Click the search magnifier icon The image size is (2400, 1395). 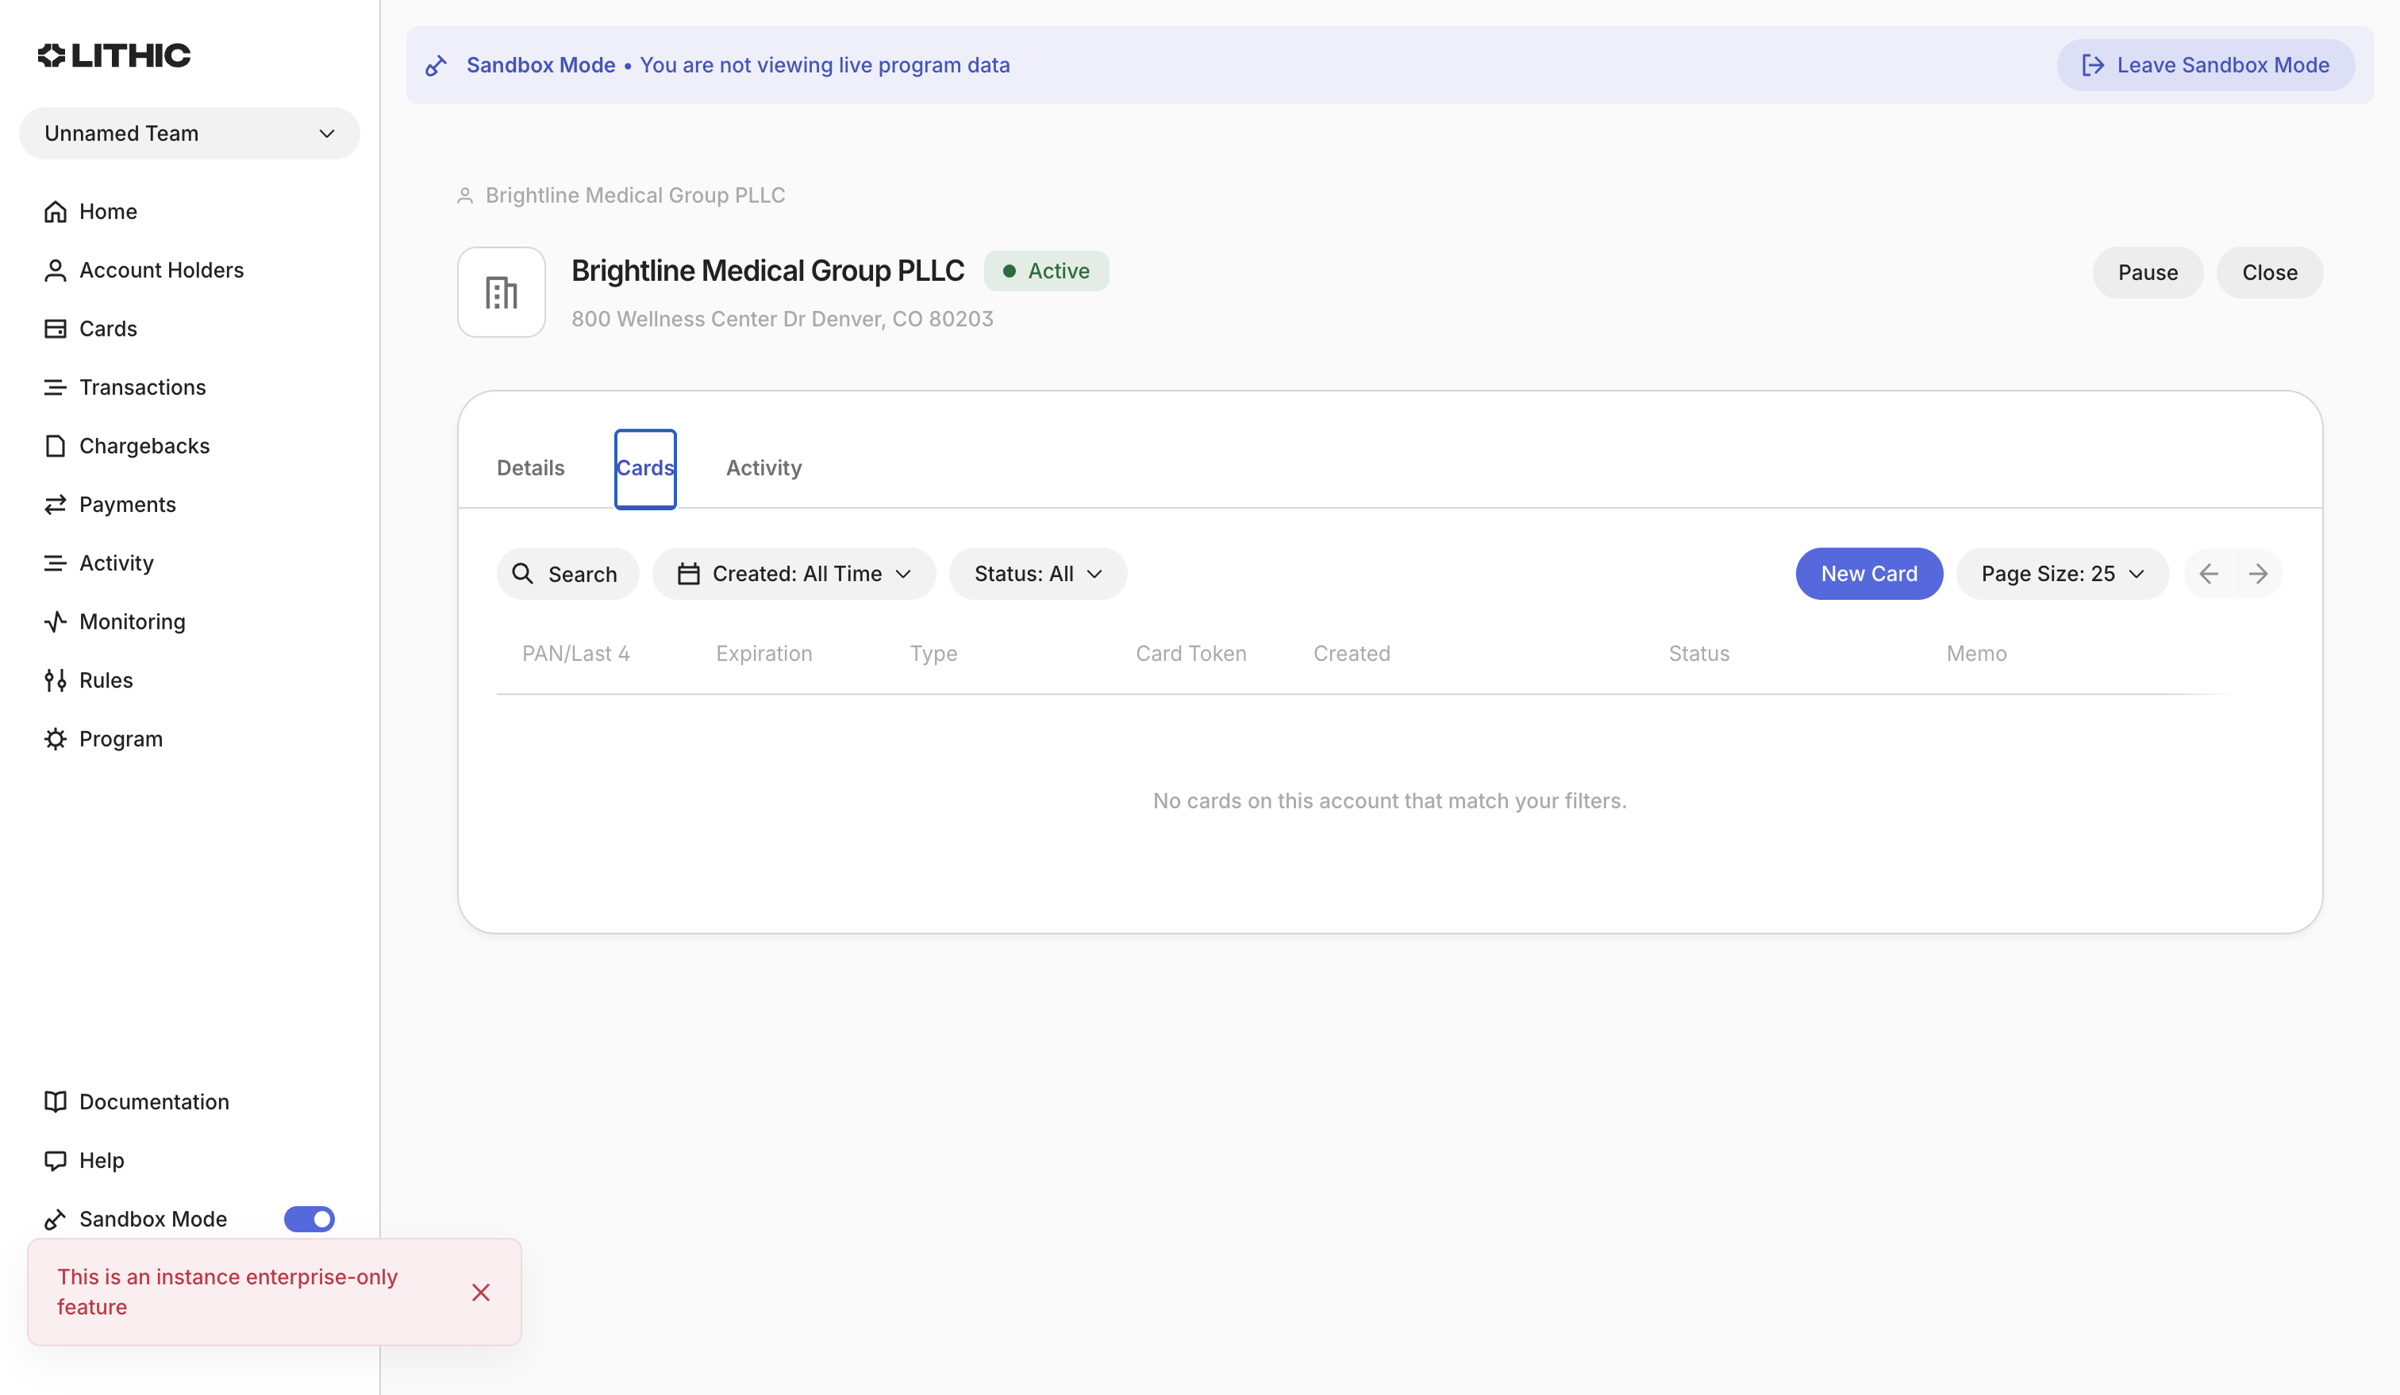pos(522,574)
